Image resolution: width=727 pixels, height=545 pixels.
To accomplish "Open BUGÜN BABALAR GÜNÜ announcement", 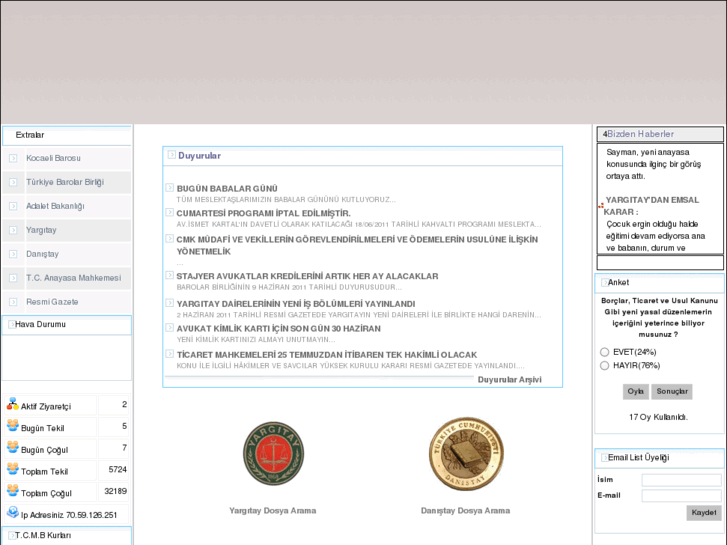I will [227, 189].
